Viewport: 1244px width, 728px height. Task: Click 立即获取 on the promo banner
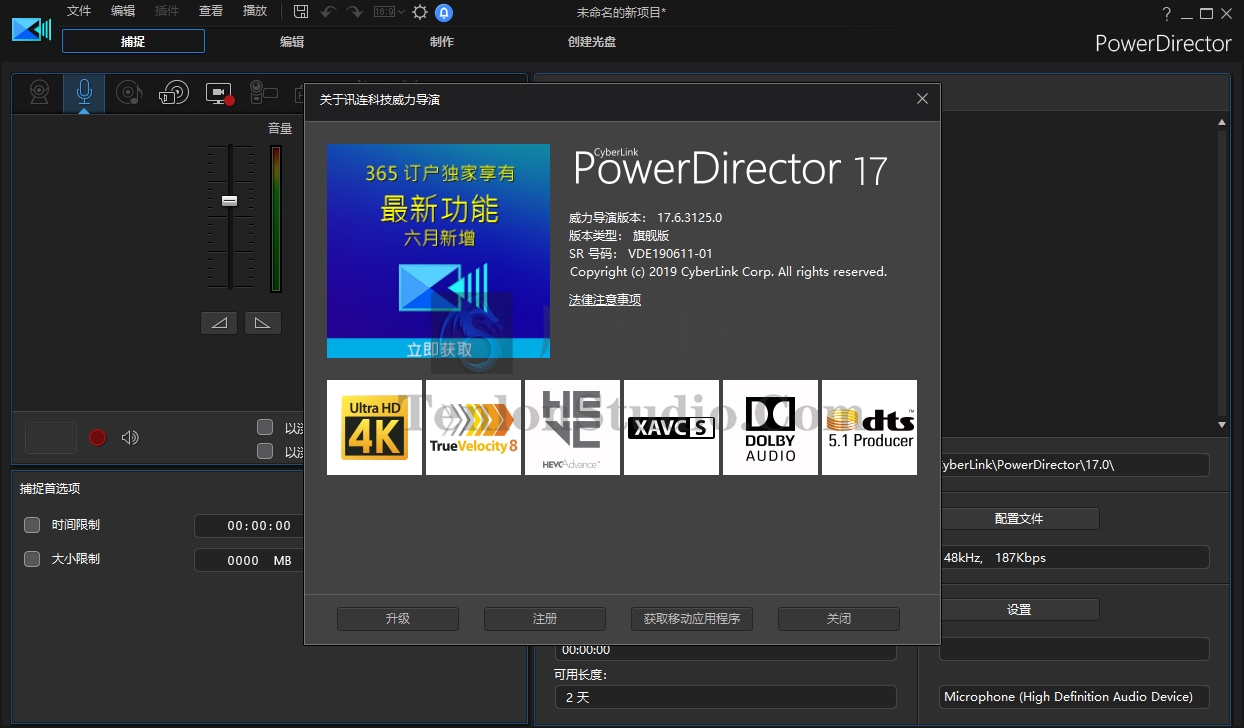440,349
